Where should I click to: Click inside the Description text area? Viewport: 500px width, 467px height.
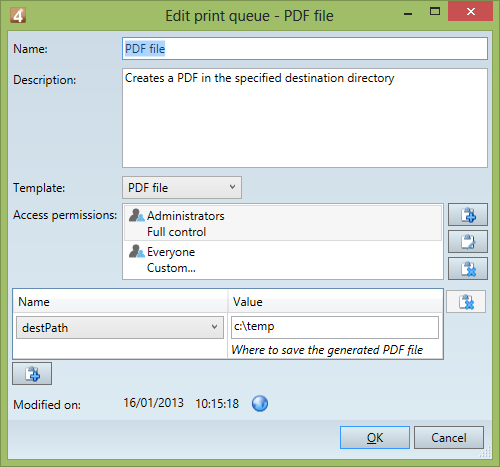tap(305, 118)
